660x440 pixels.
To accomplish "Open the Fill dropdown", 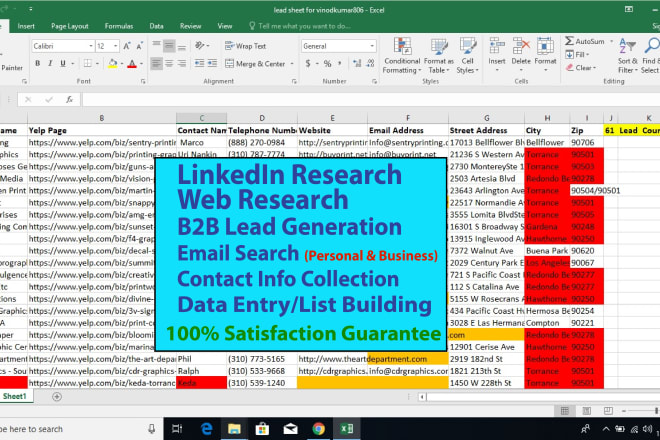I will coord(578,55).
